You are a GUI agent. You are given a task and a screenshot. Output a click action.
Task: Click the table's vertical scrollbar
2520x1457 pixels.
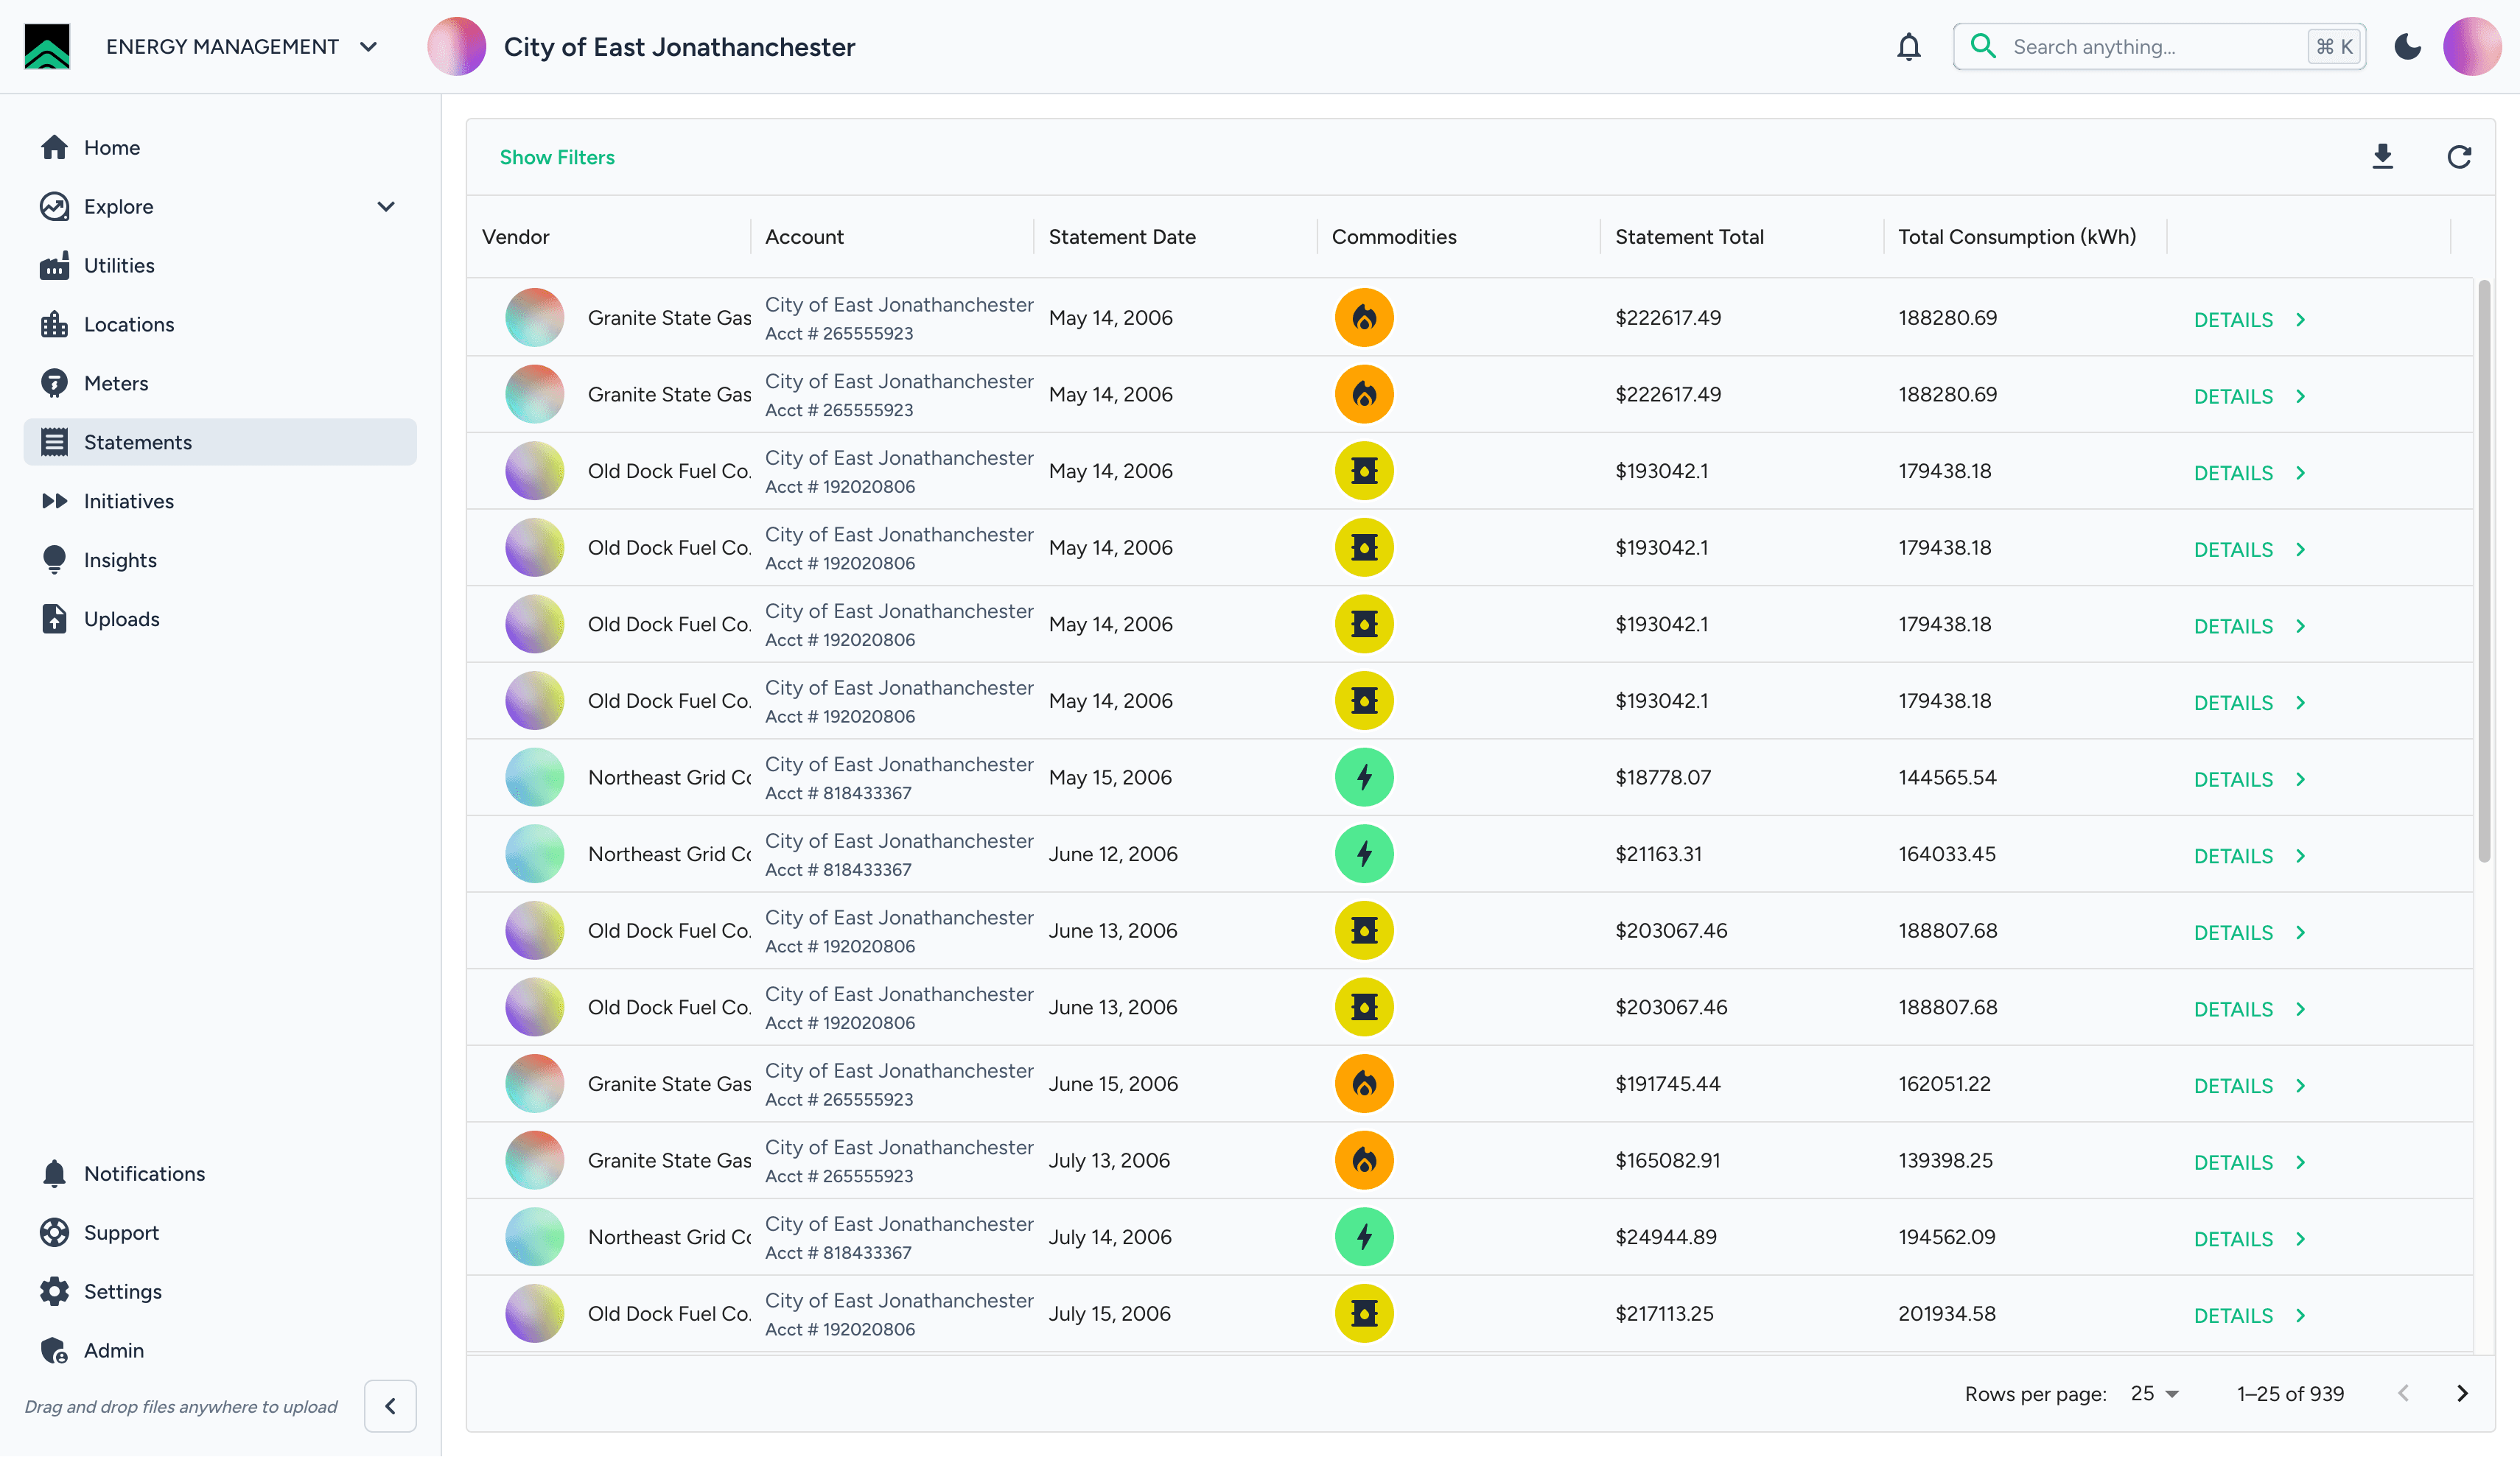[2484, 570]
